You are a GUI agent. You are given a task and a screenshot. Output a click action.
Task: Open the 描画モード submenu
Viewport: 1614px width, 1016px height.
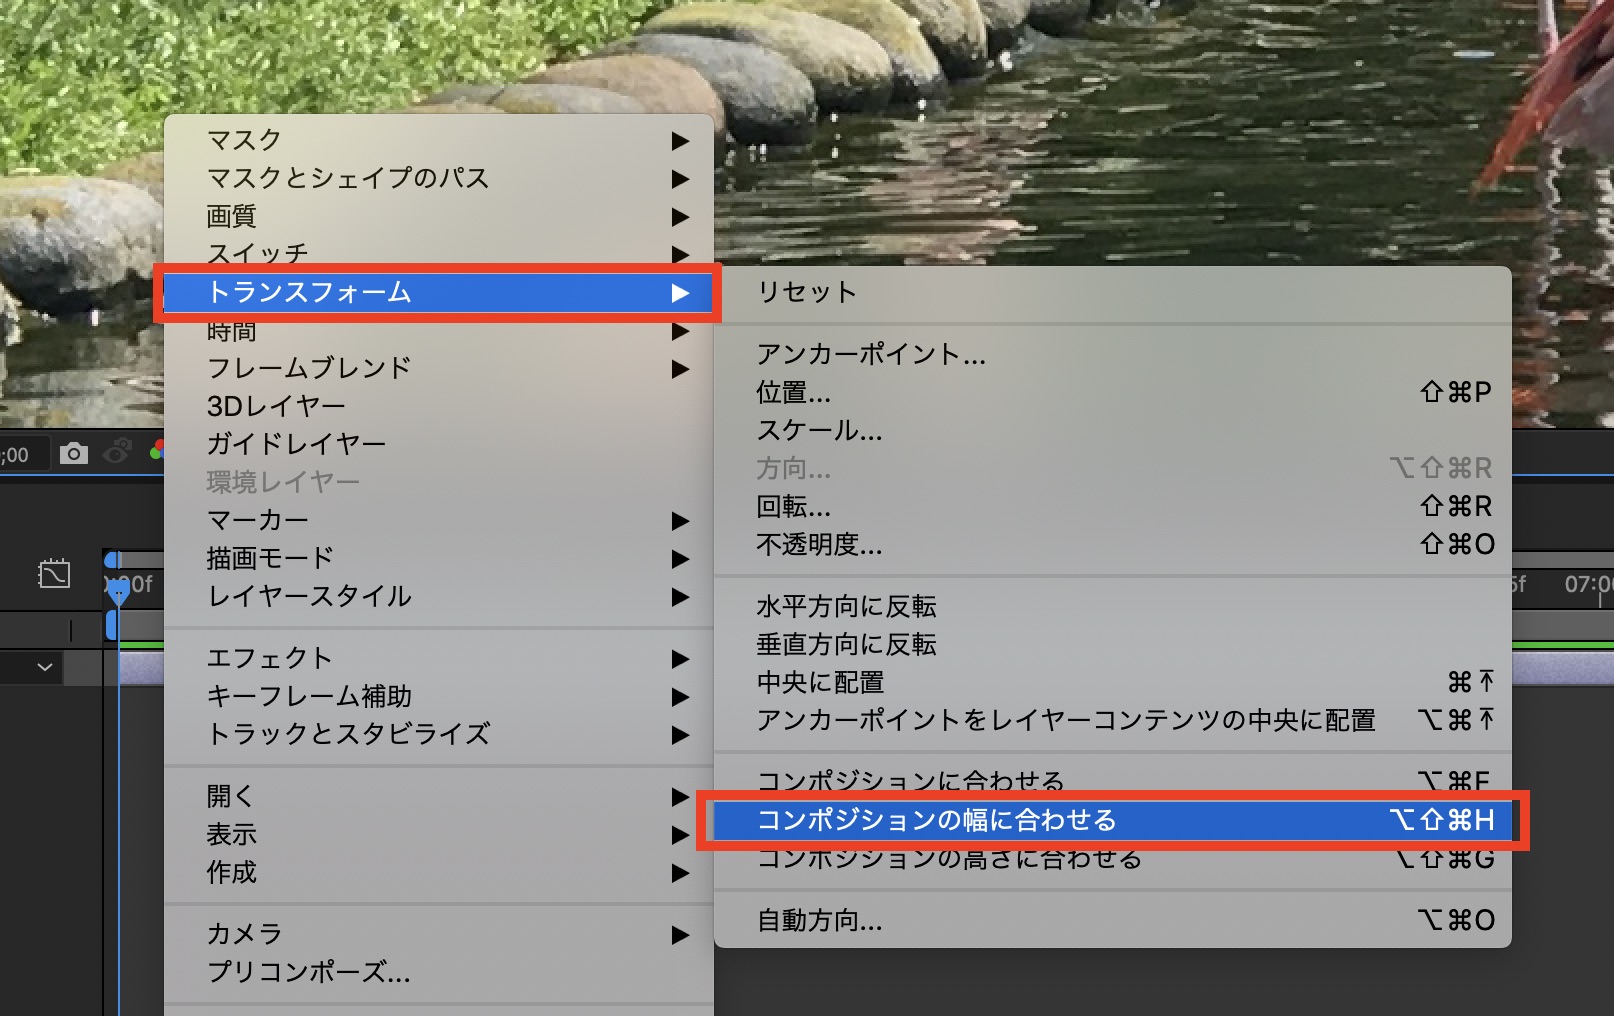(x=439, y=558)
